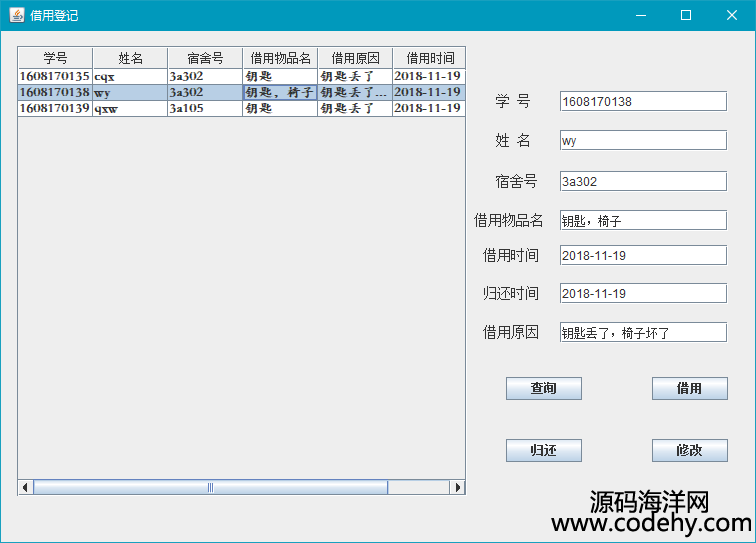Screen dimensions: 756x543
Task: Click the 姓名 column header
Action: (130, 58)
